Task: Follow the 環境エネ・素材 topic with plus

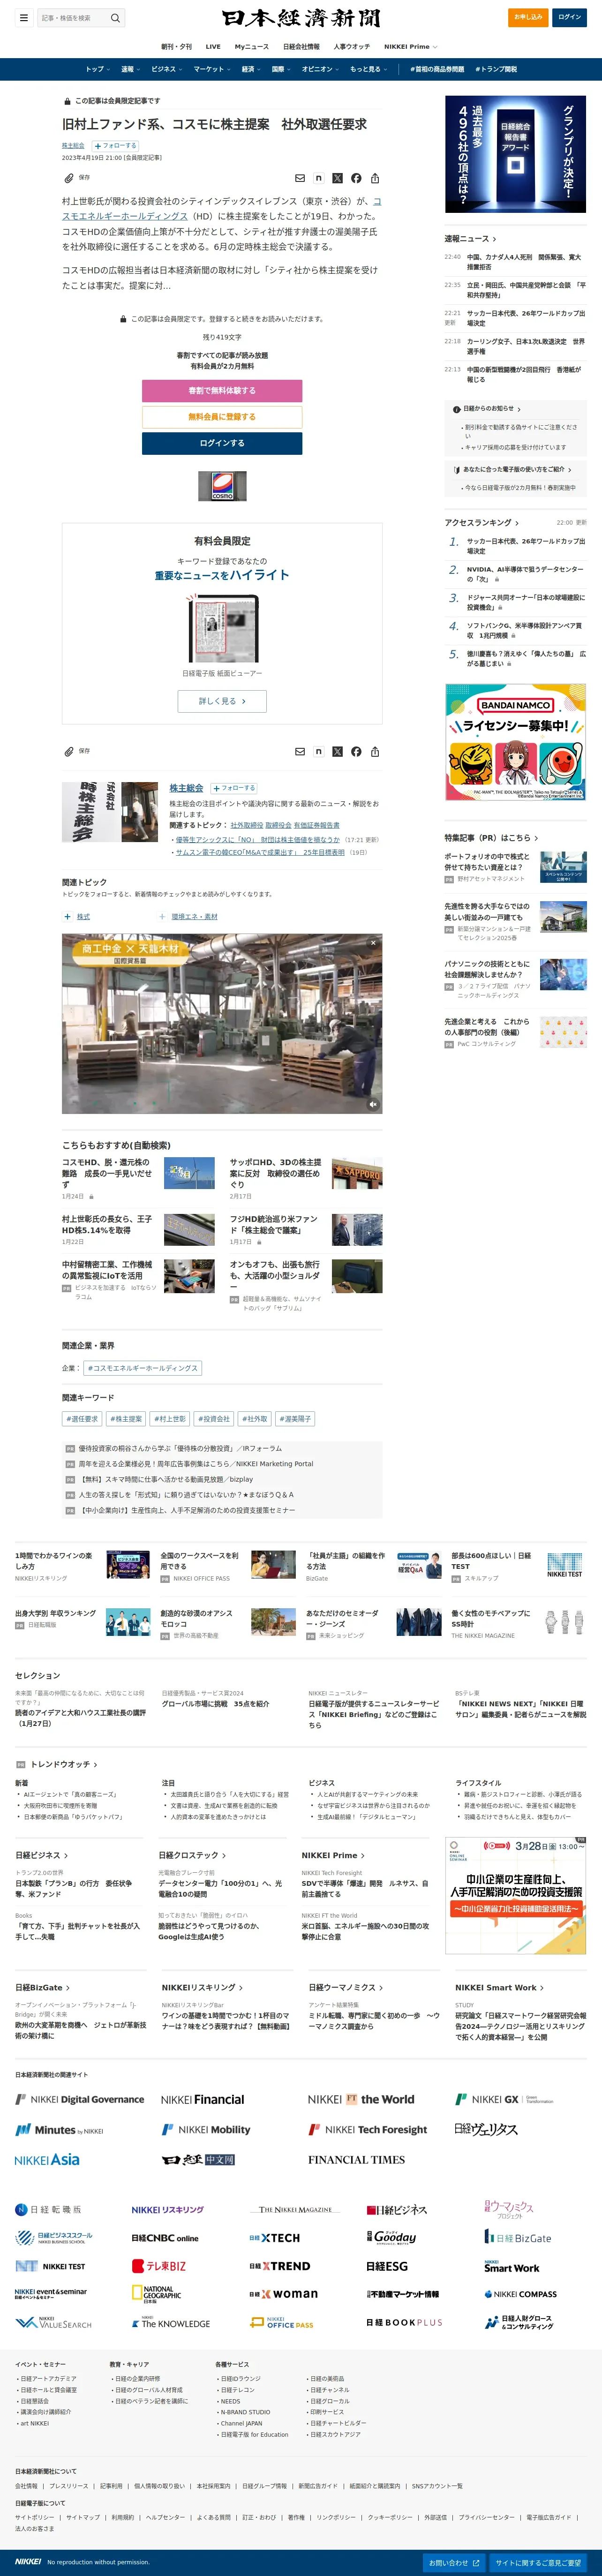Action: point(162,916)
